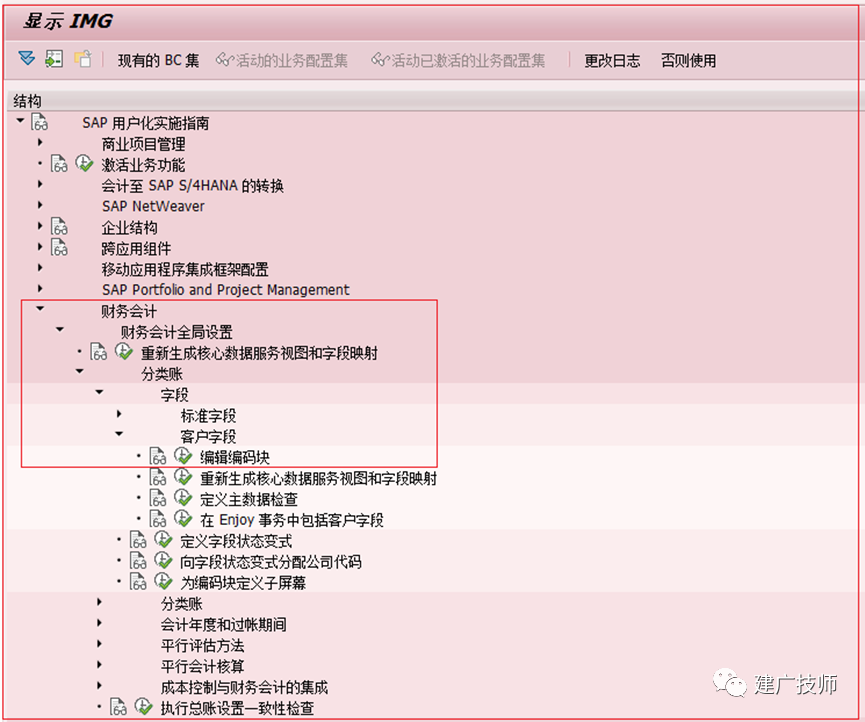Select the 编辑编码块 tree entry text
The image size is (865, 722).
235,457
